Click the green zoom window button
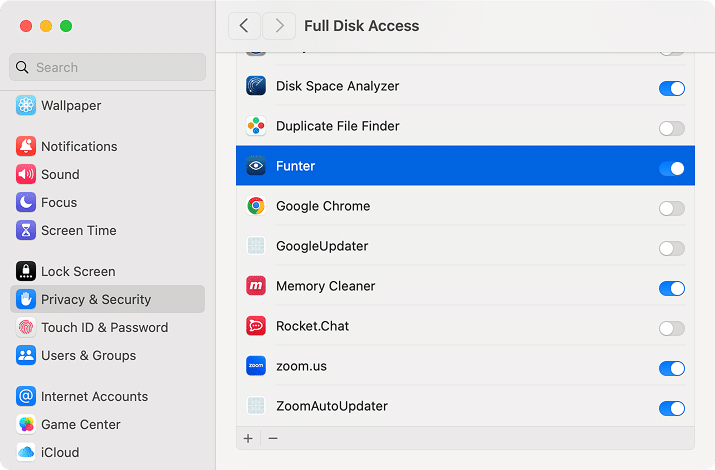 pos(66,26)
